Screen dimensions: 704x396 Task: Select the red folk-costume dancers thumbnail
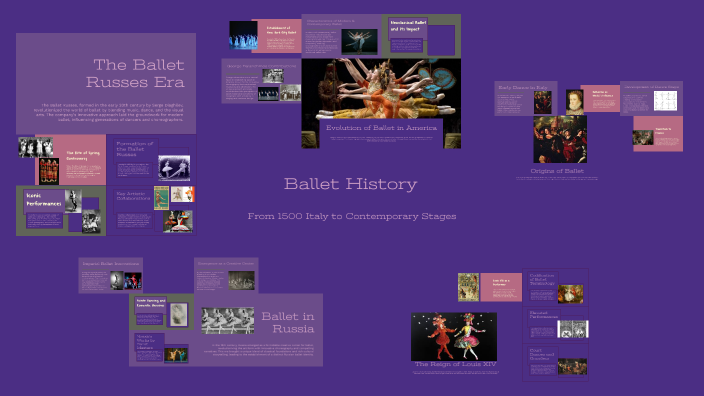pyautogui.click(x=49, y=171)
